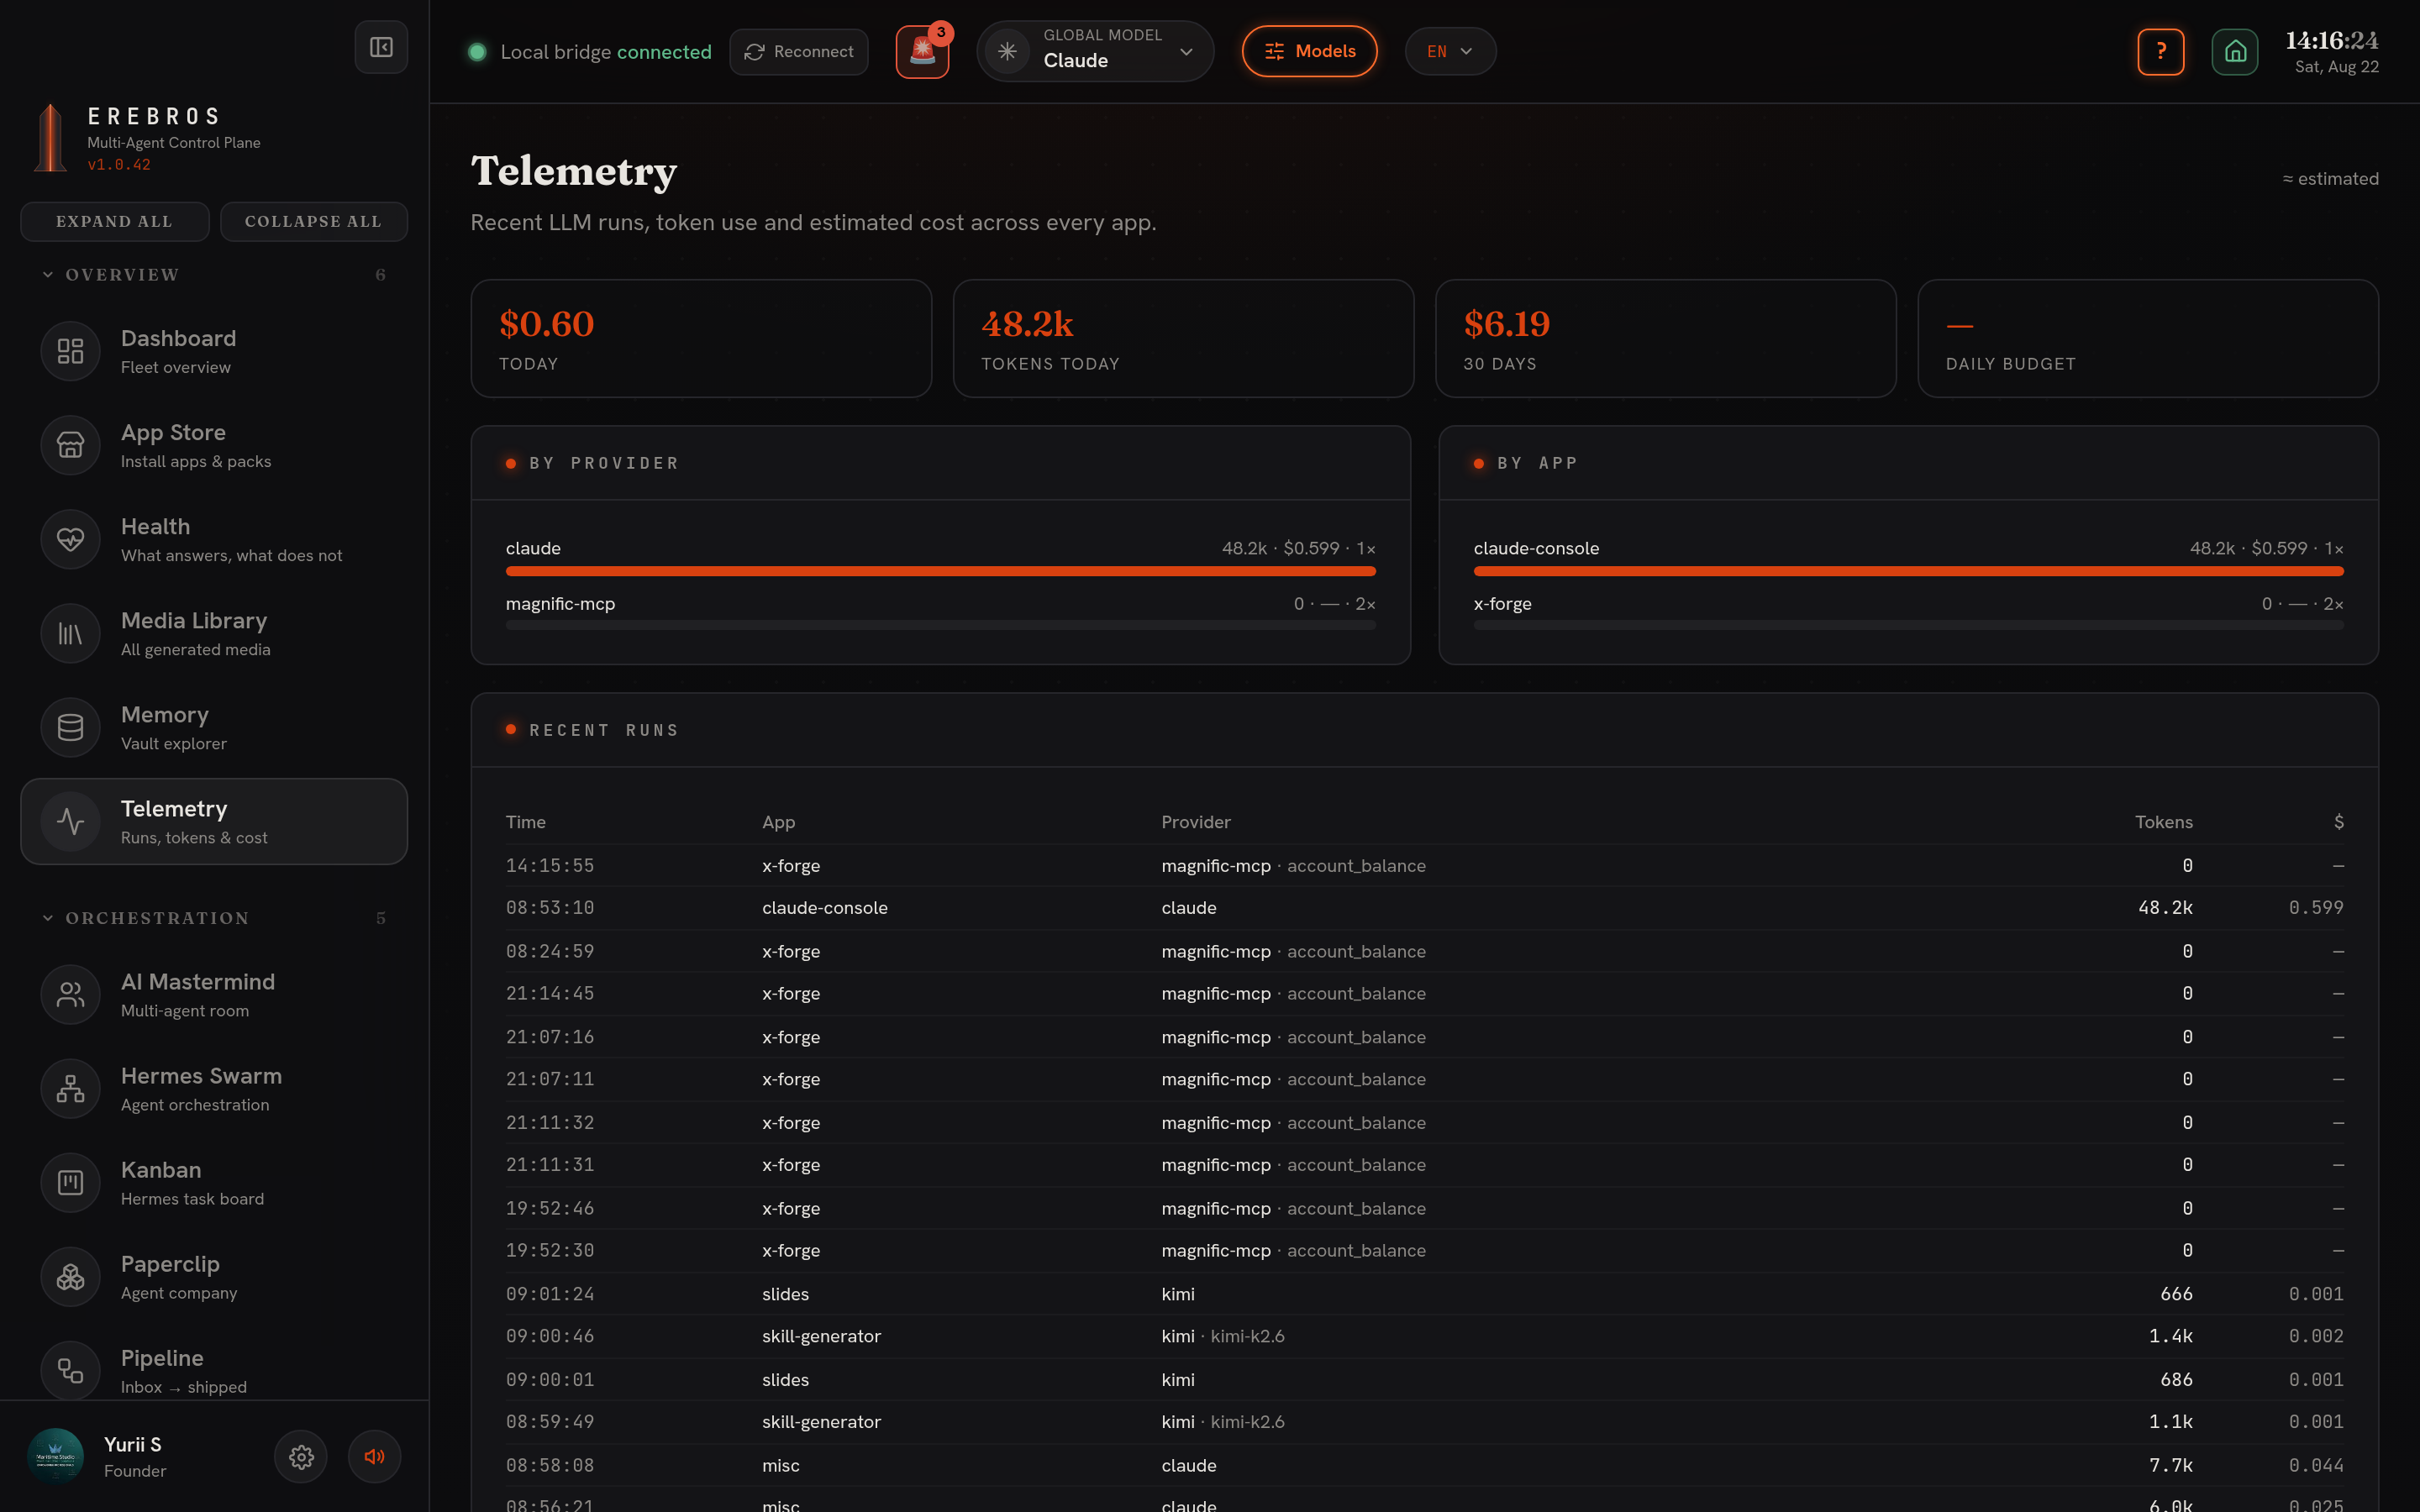The width and height of the screenshot is (2420, 1512).
Task: Select the 19:52:46 x-forge run row
Action: [x=1424, y=1208]
